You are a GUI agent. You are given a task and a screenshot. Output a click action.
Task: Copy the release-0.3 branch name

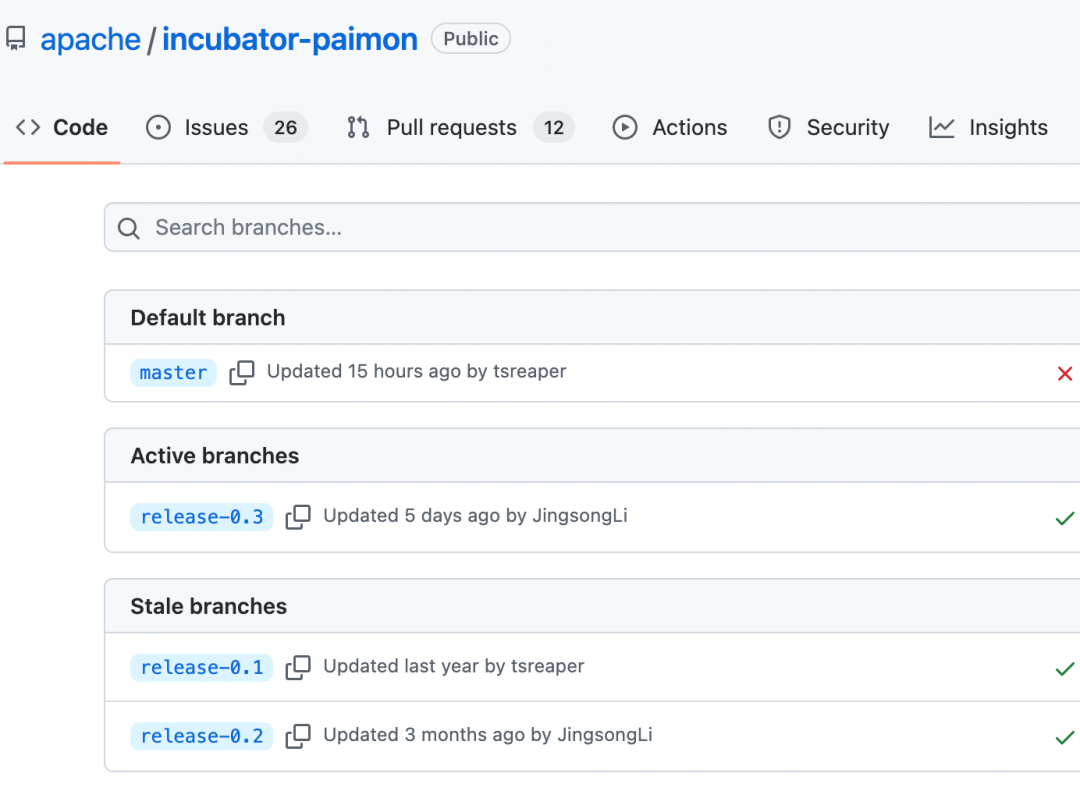click(x=298, y=516)
